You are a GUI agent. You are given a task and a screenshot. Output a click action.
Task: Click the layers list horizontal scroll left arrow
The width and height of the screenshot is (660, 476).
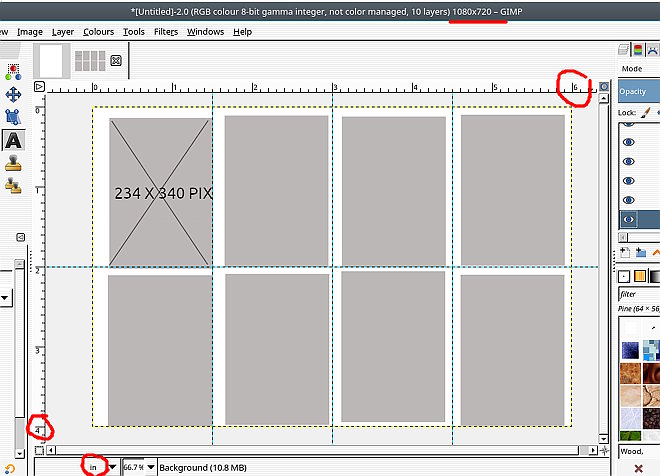click(x=623, y=237)
